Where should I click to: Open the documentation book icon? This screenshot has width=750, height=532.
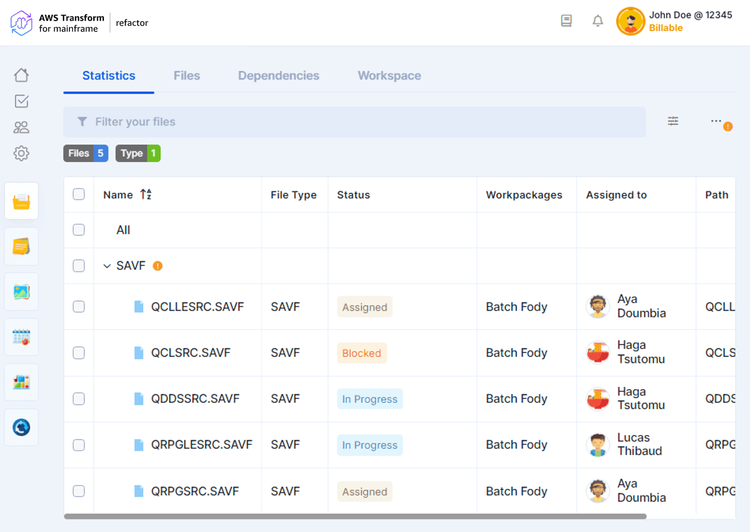(x=566, y=21)
